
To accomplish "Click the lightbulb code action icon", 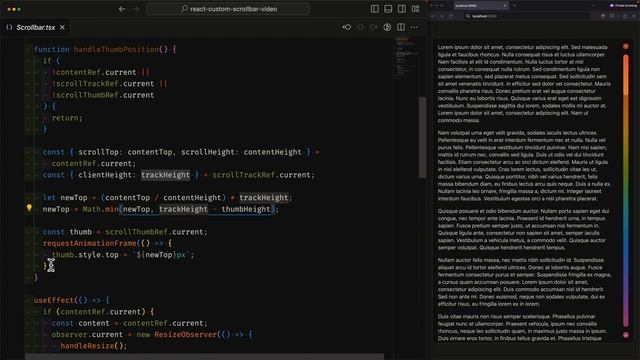I will pos(29,208).
